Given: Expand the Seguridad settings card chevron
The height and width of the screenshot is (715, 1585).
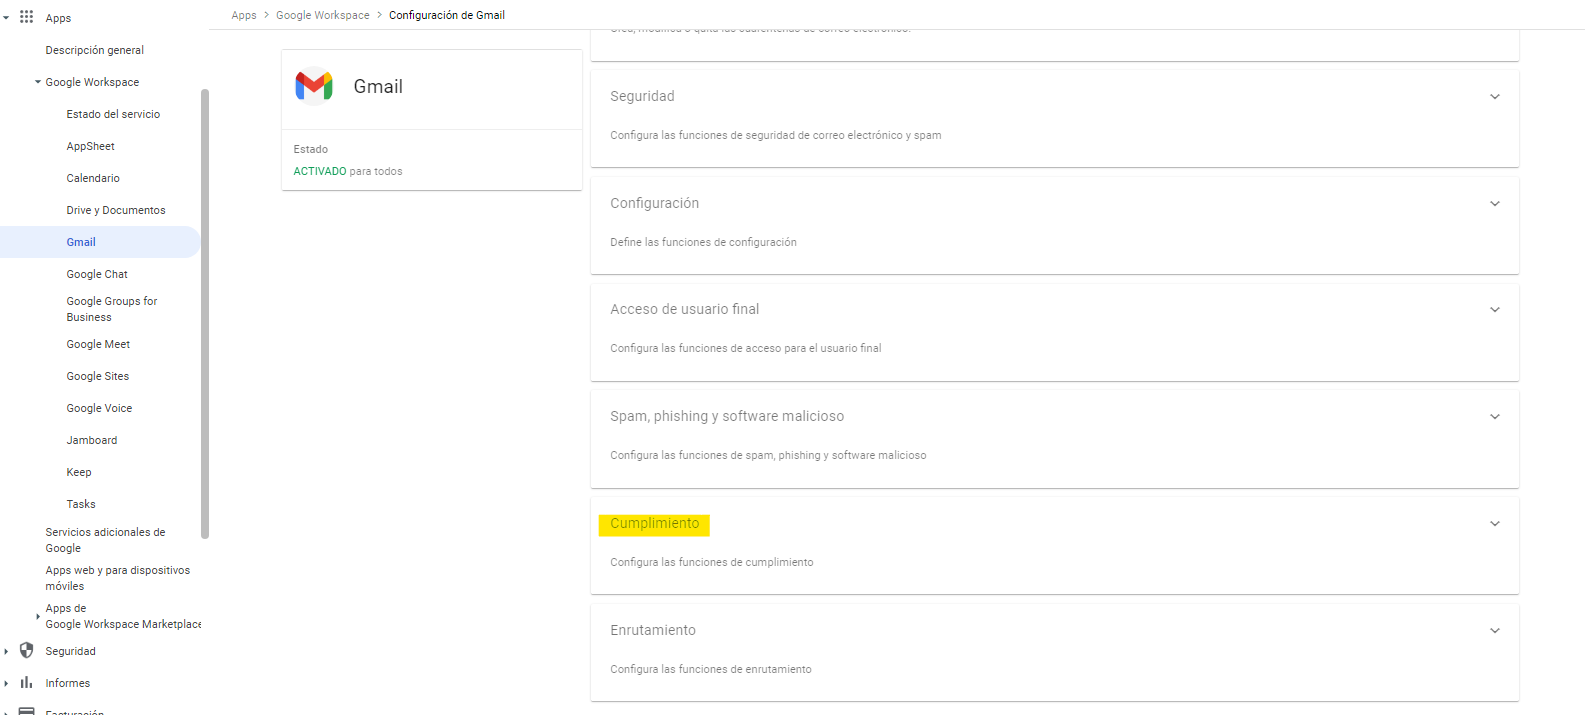Looking at the screenshot, I should pos(1495,97).
